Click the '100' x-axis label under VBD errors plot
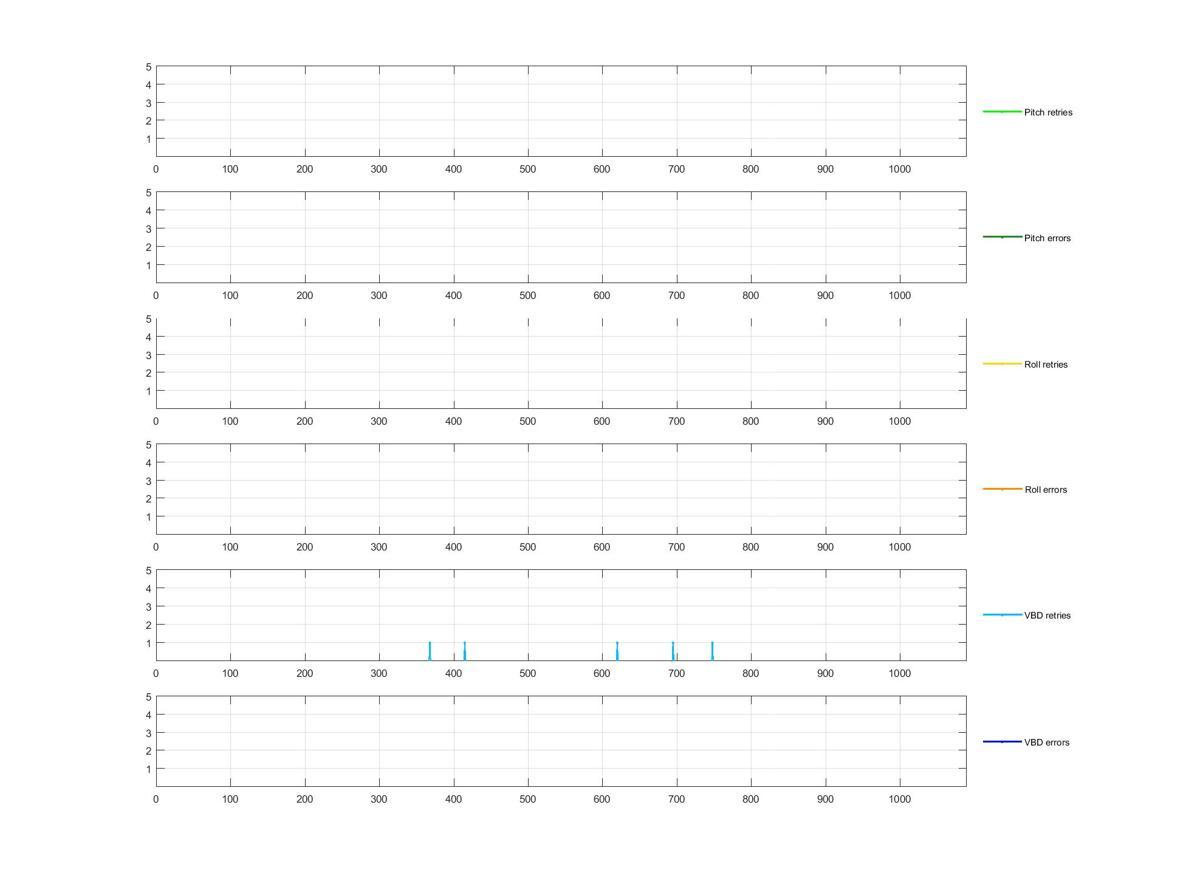 pyautogui.click(x=230, y=800)
